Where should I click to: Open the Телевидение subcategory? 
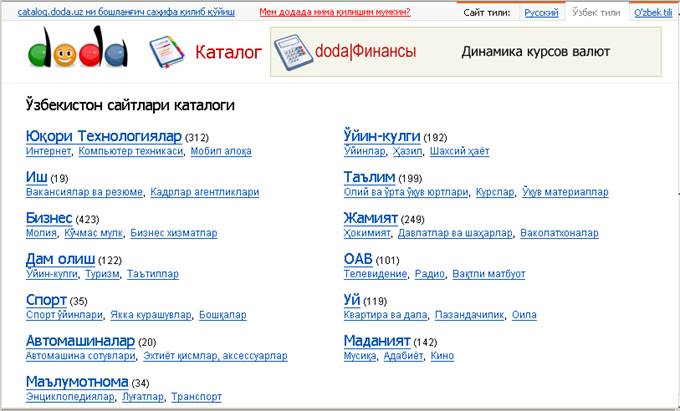tap(375, 274)
